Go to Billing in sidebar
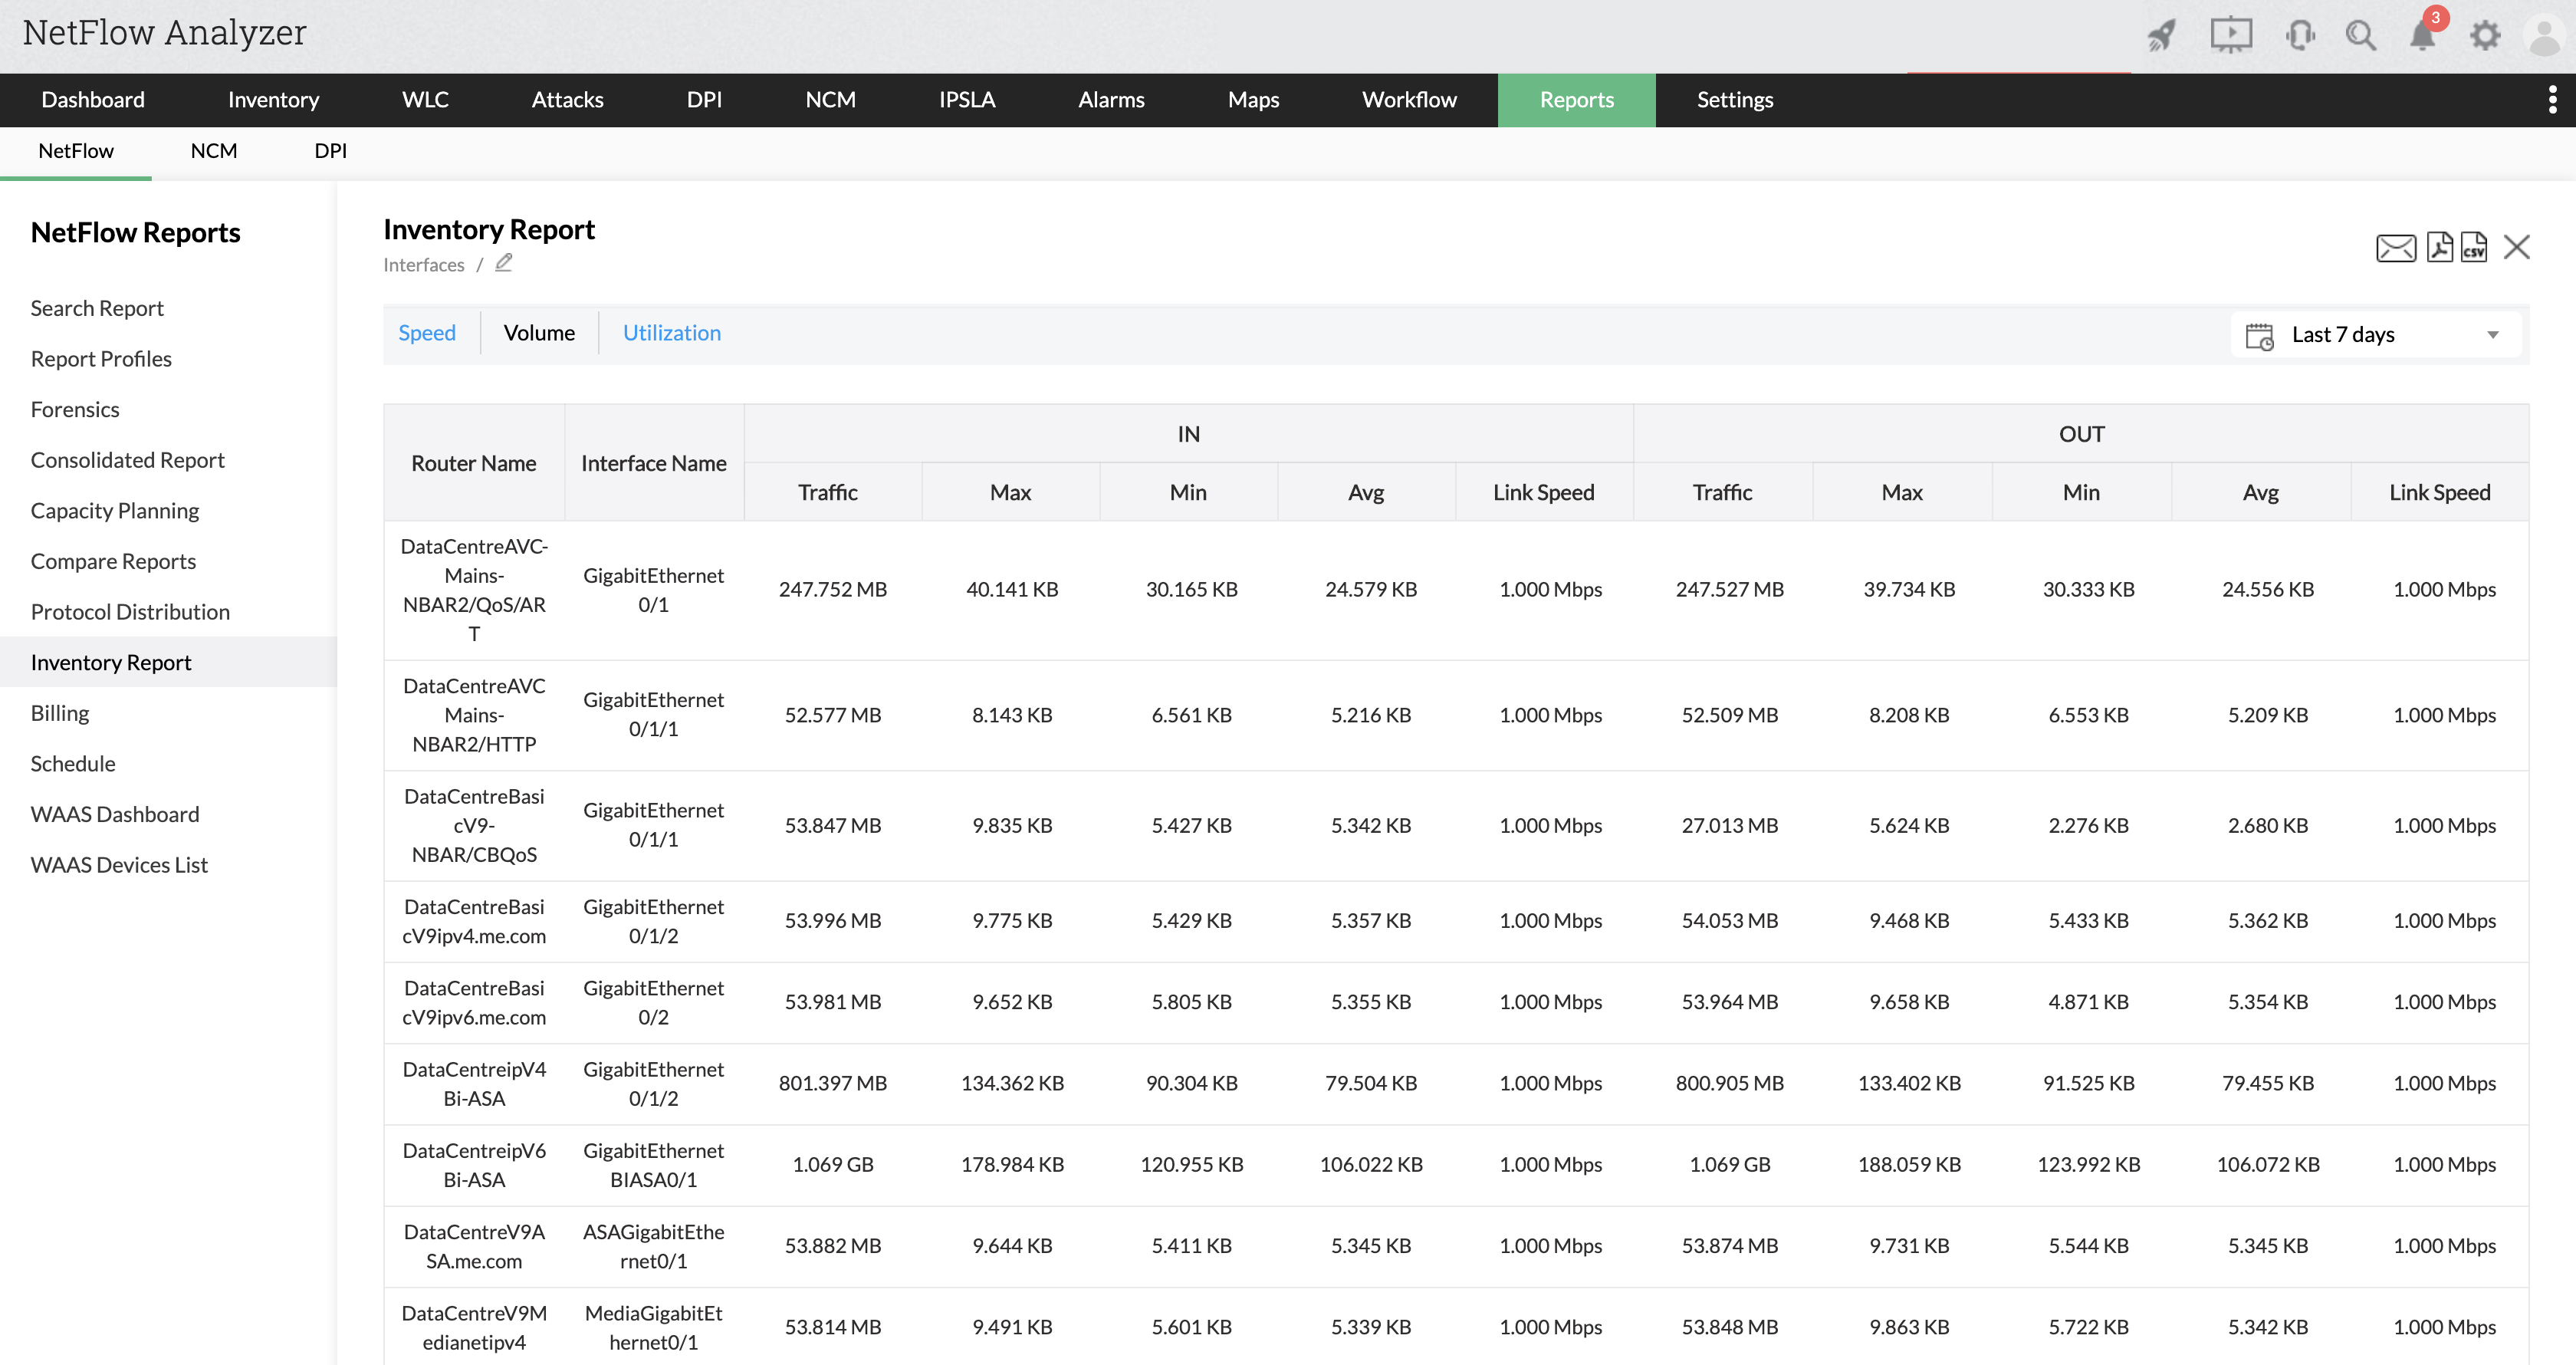Screen dimensions: 2576x1365 click(60, 713)
